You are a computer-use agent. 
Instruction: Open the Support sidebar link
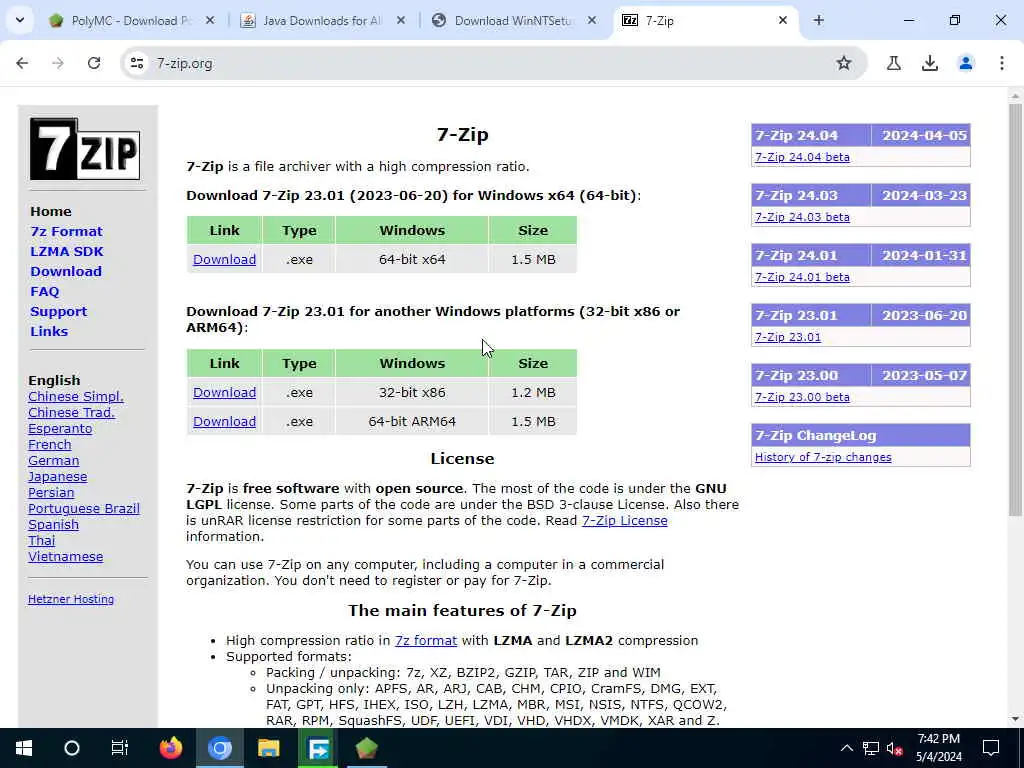[x=58, y=312]
